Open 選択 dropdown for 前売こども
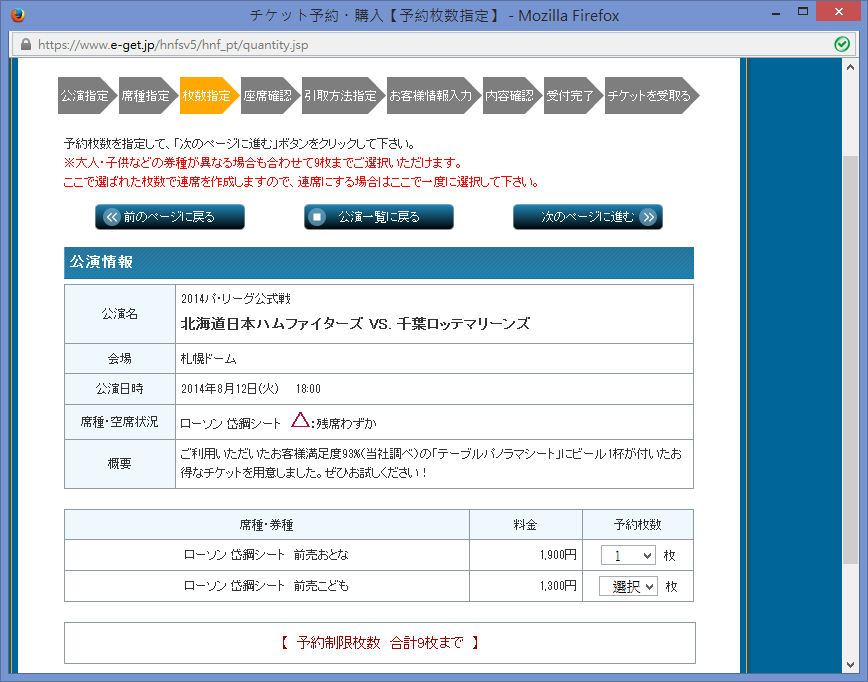The height and width of the screenshot is (682, 868). (628, 586)
